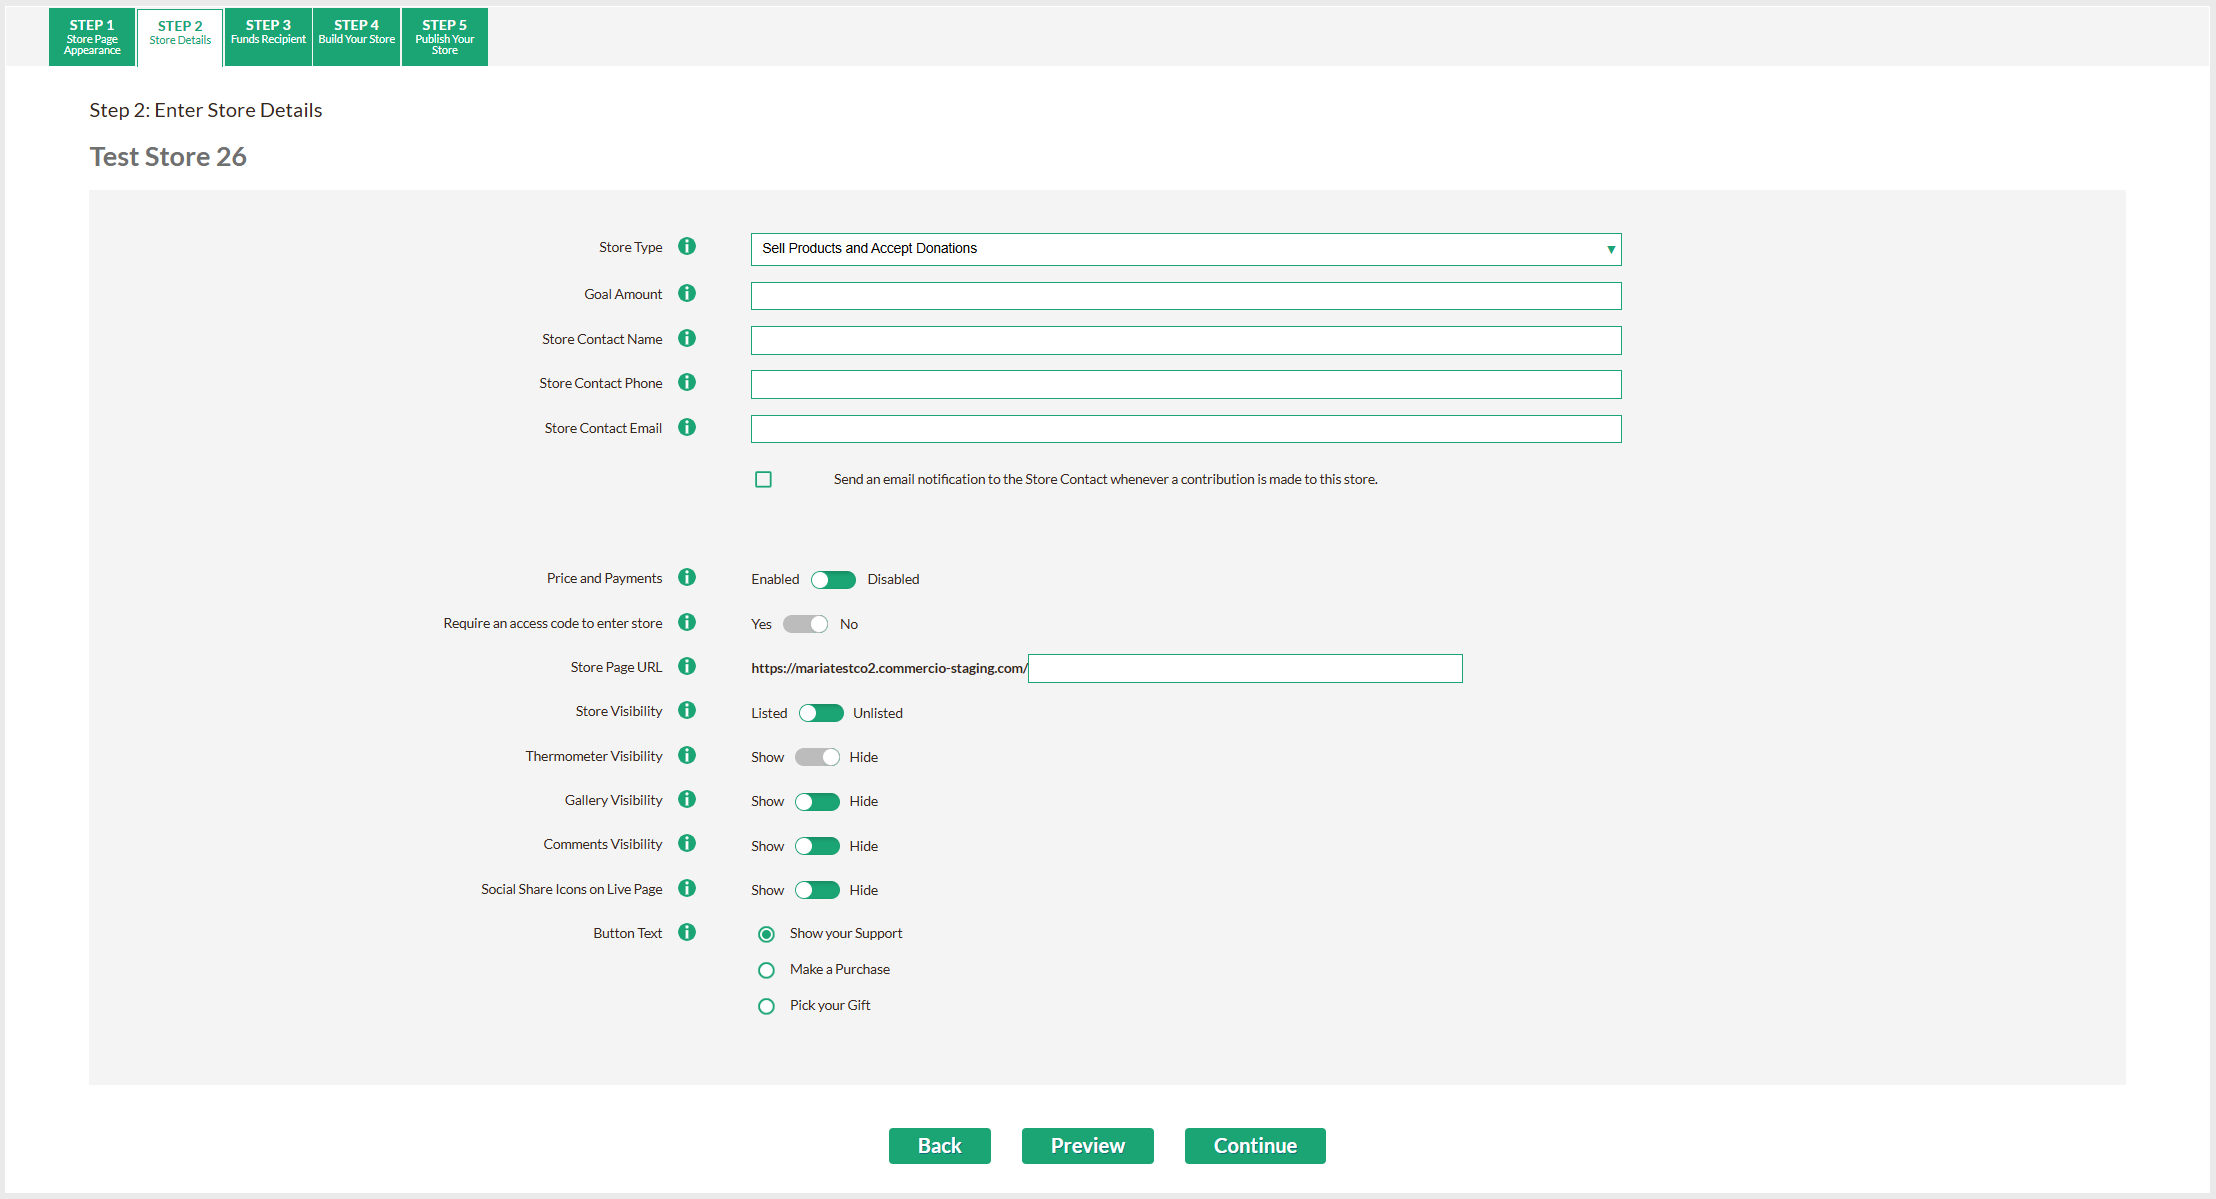The image size is (2216, 1199).
Task: Check the email notification checkbox
Action: coord(764,479)
